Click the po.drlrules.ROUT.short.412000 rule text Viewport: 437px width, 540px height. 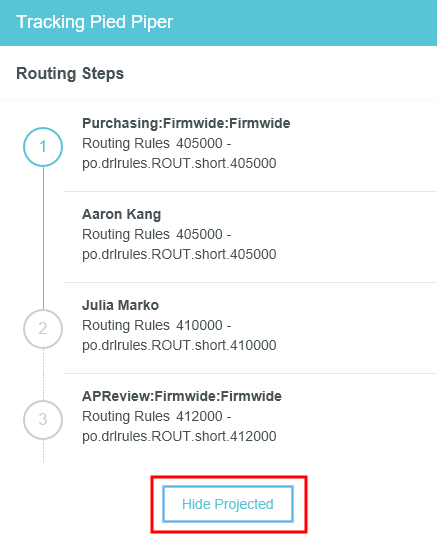tap(179, 436)
